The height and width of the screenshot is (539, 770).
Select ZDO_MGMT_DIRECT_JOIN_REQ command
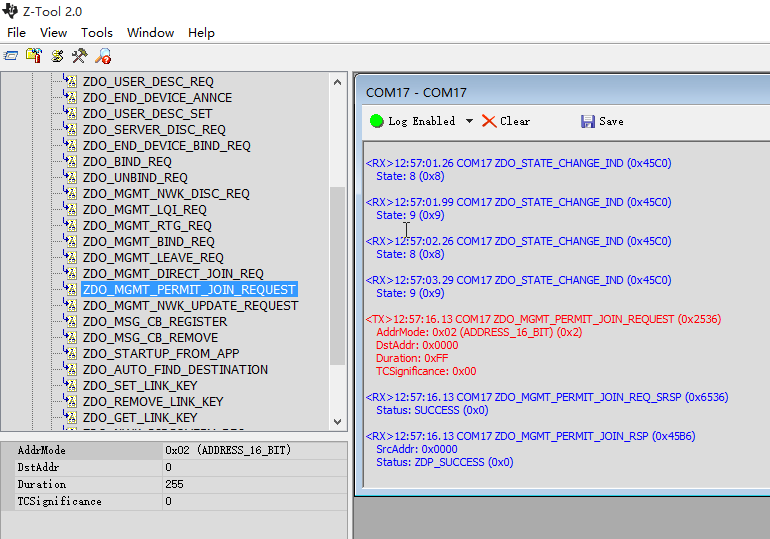(173, 273)
